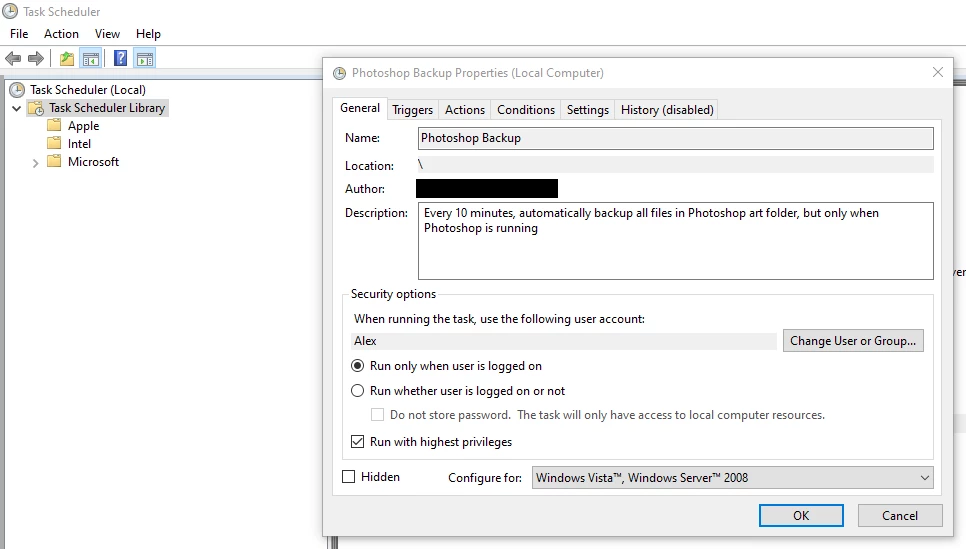Viewport: 966px width, 549px height.
Task: Expand the Microsoft folder node
Action: (x=35, y=163)
